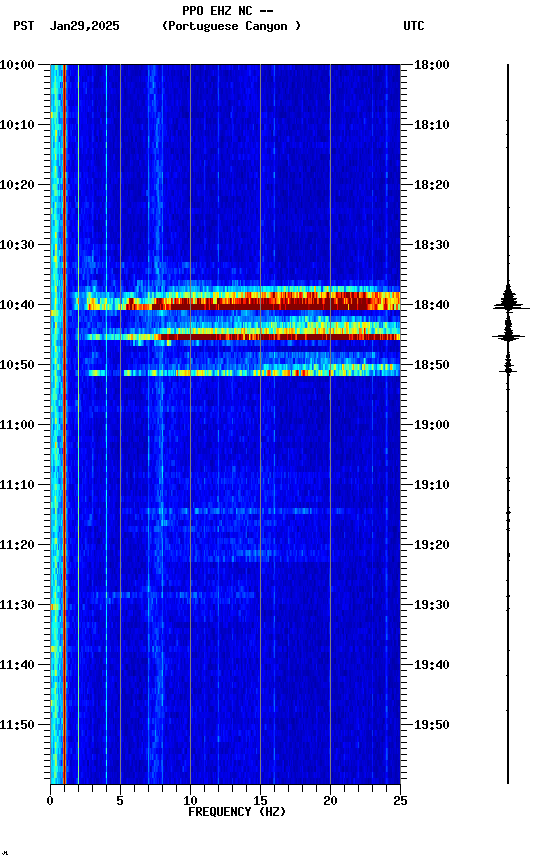Click the PST time label 10:30
The image size is (552, 864).
point(17,245)
